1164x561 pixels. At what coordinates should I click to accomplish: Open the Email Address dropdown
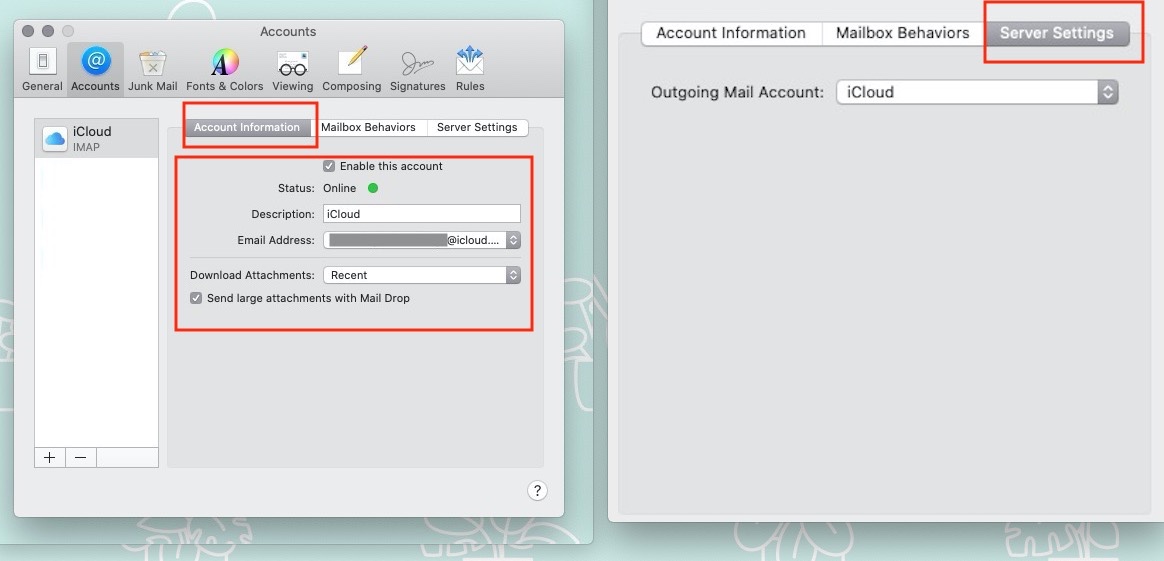coord(422,240)
